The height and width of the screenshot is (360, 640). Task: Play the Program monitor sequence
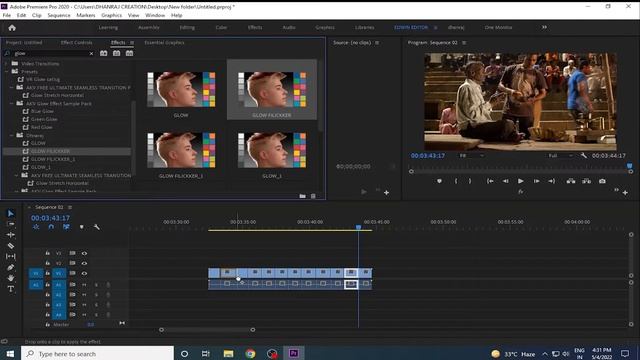click(520, 181)
